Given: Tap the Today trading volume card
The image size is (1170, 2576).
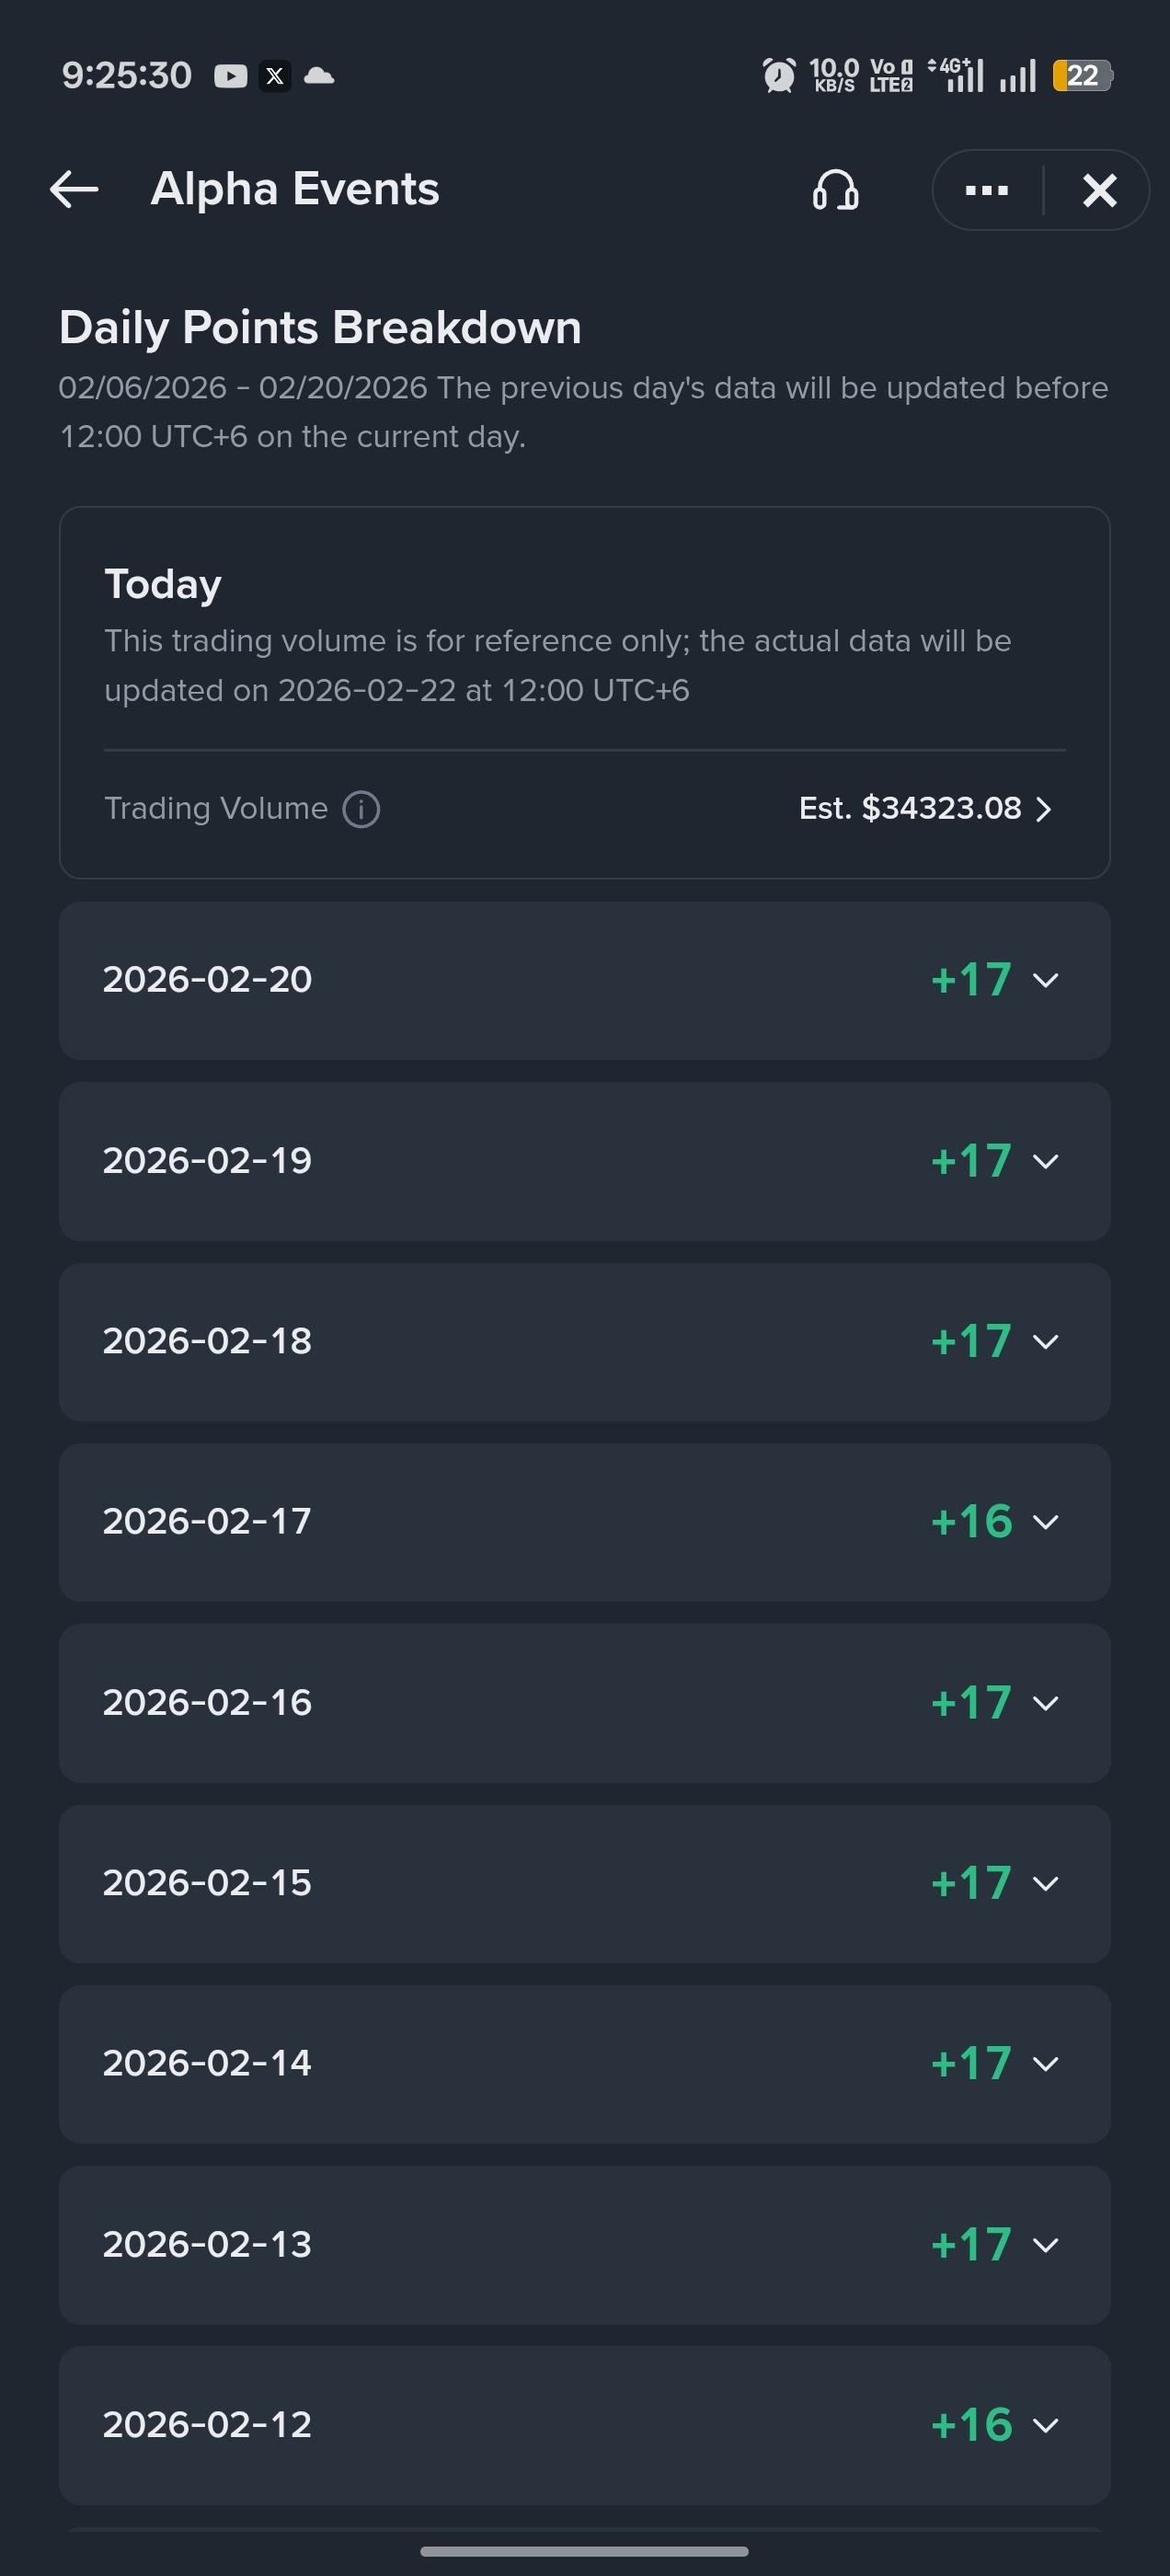Looking at the screenshot, I should (584, 693).
